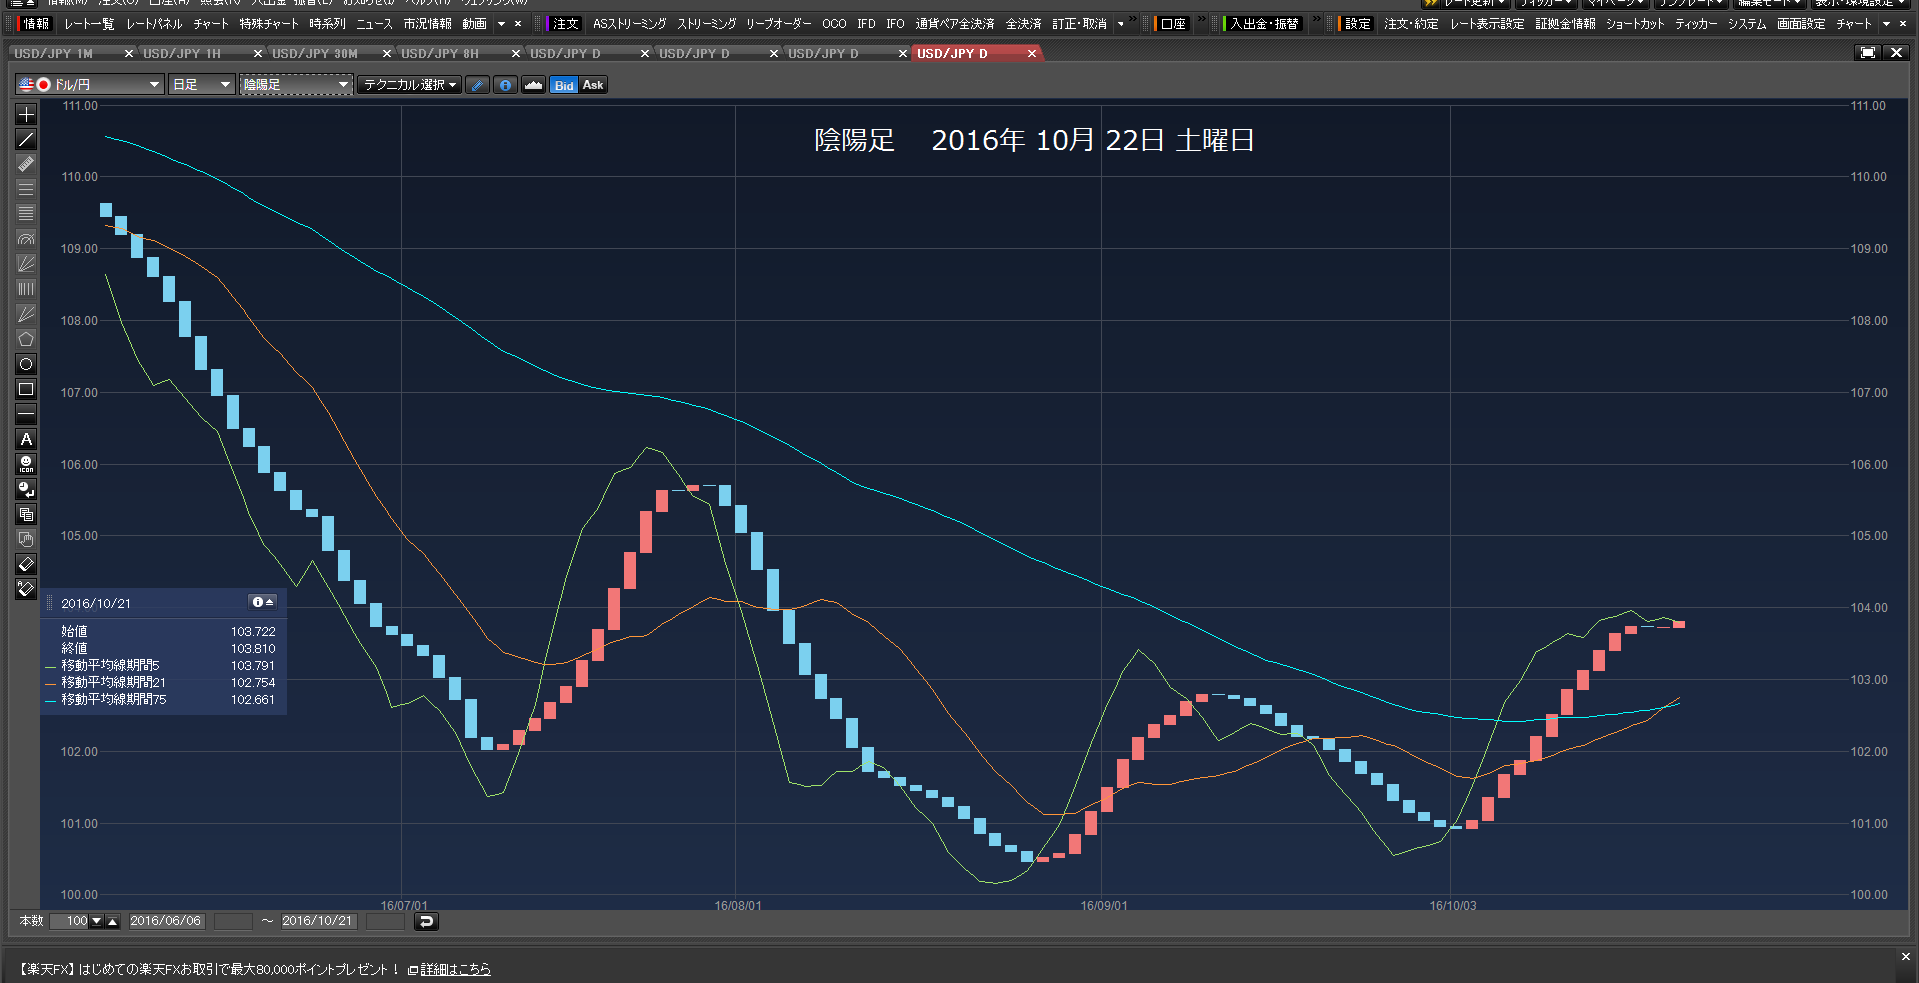Select the text annotation tool
This screenshot has height=983, width=1919.
pyautogui.click(x=26, y=439)
